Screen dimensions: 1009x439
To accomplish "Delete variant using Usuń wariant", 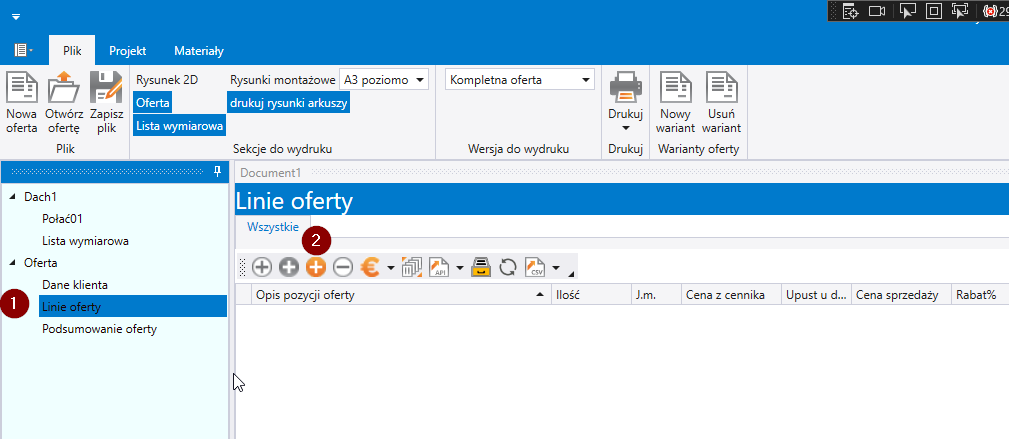I will (x=721, y=88).
